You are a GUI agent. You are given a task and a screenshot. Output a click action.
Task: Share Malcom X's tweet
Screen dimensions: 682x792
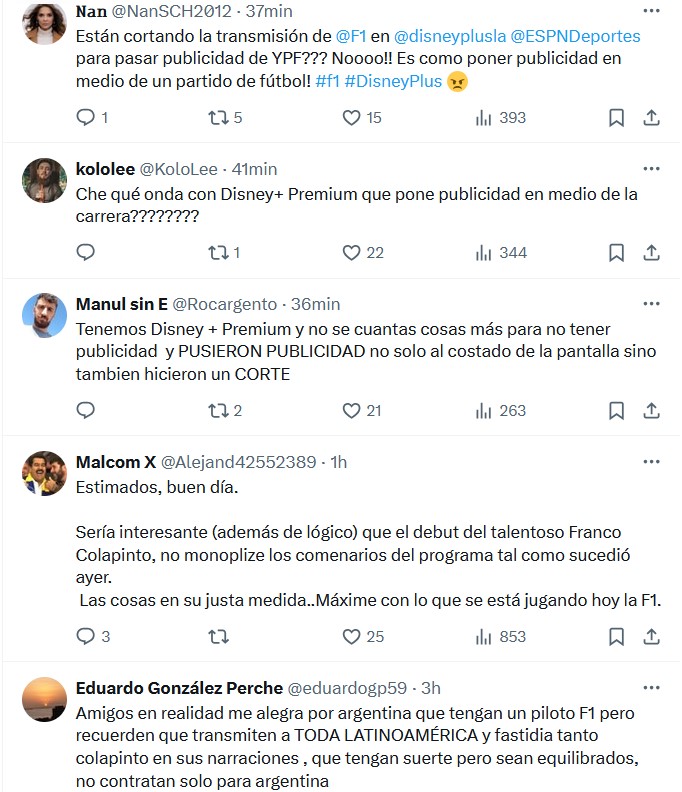tap(651, 636)
